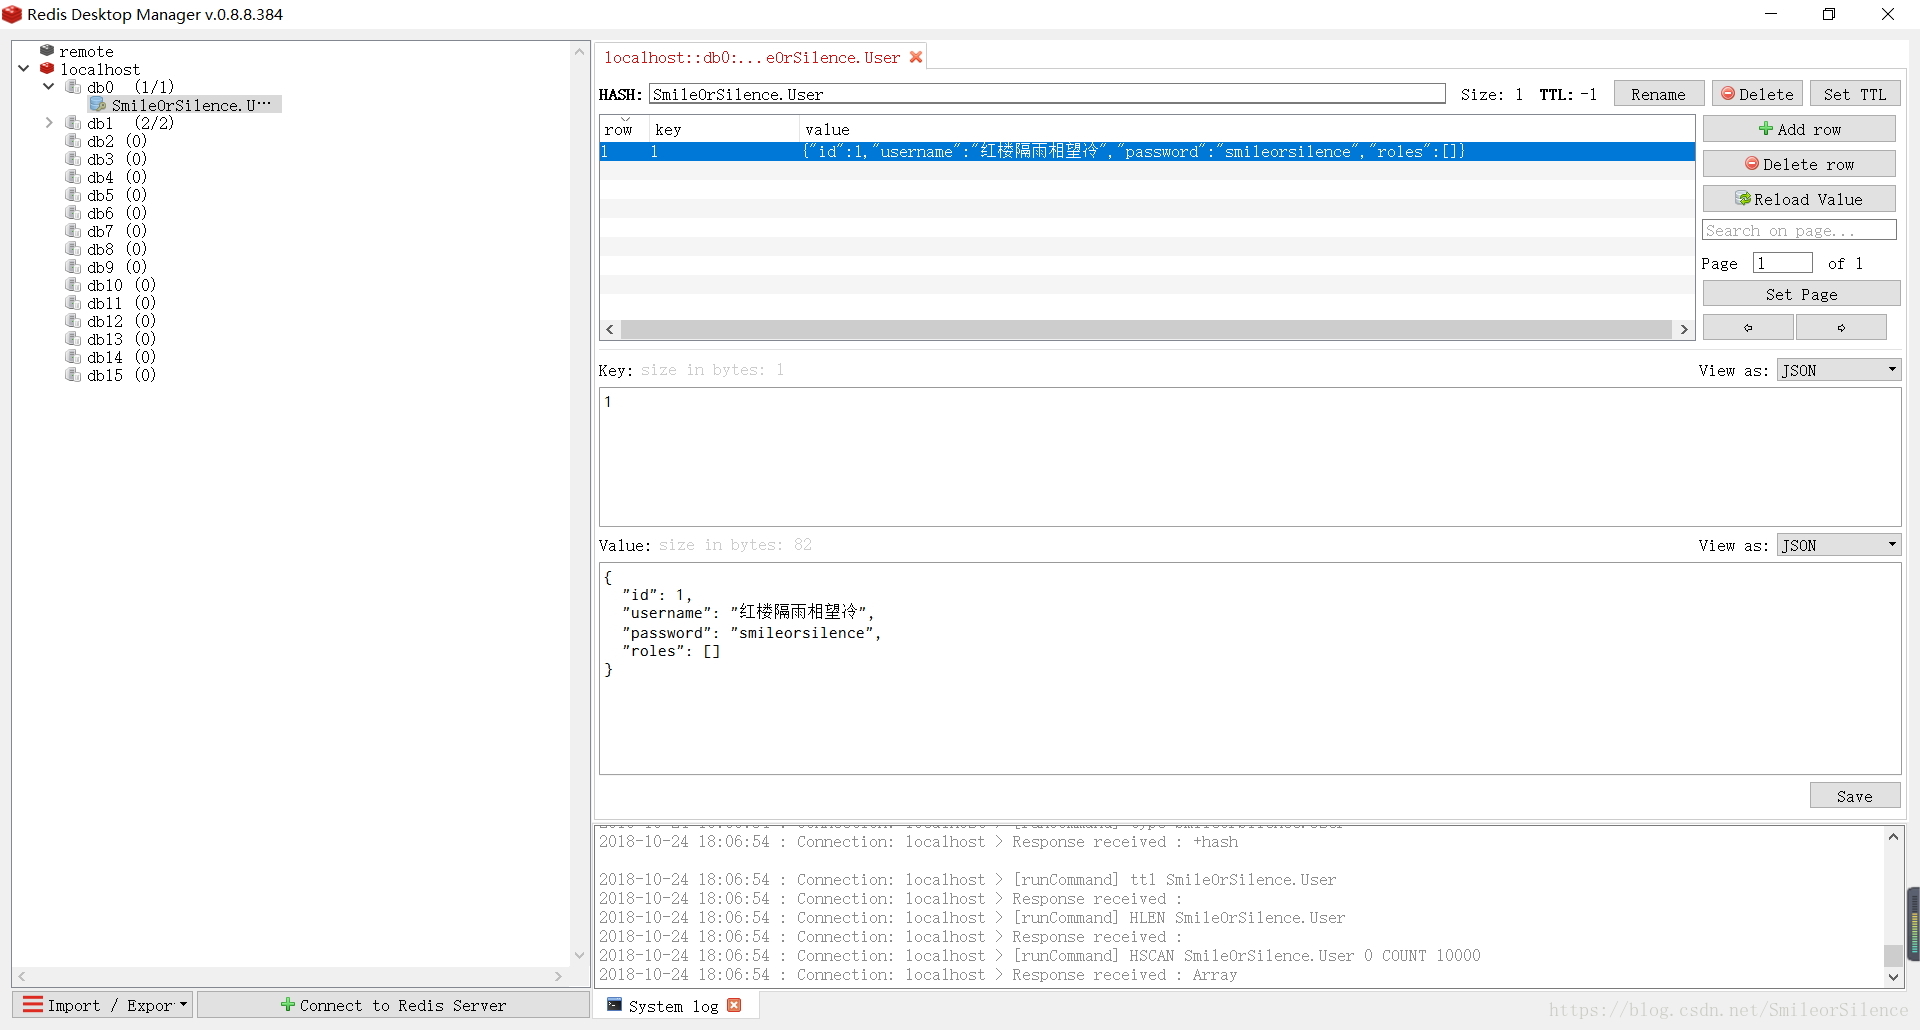Click the db2 database icon

click(x=73, y=141)
